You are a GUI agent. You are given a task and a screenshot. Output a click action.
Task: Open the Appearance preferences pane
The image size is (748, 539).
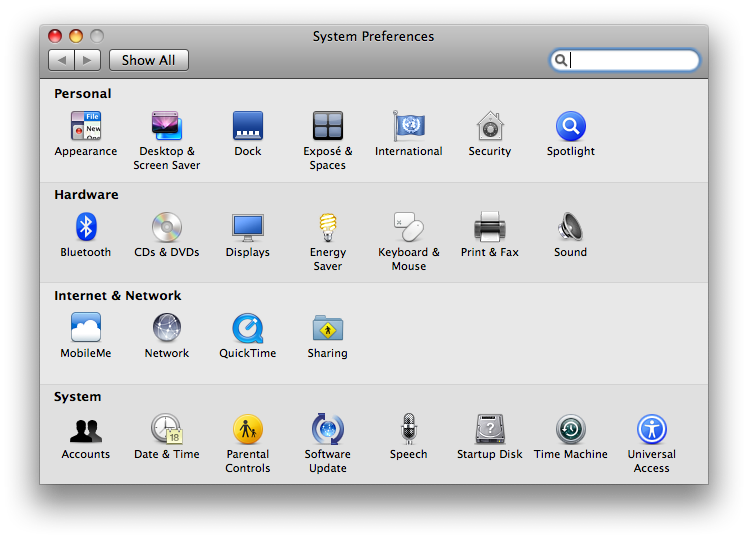tap(86, 127)
